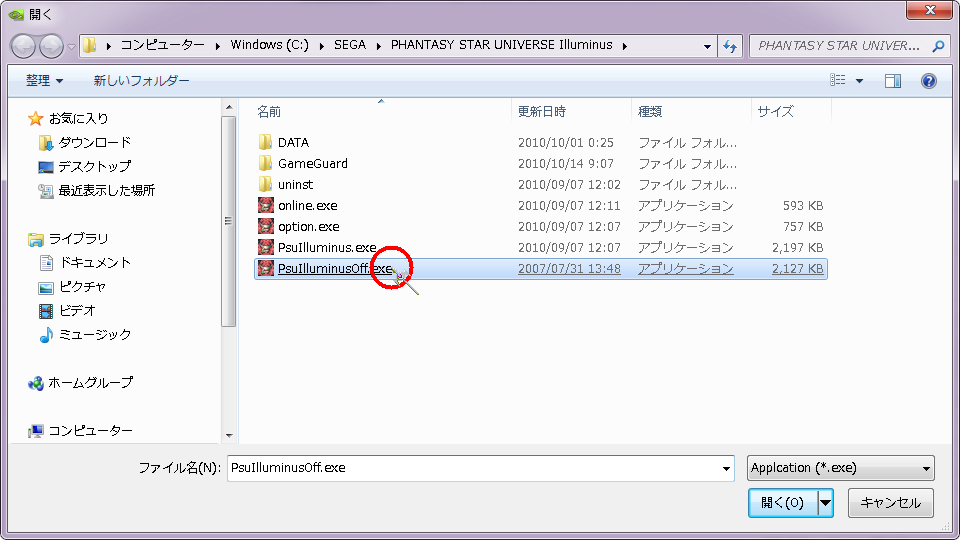This screenshot has height=540, width=960.
Task: Open the 開く button split arrow
Action: [x=825, y=503]
